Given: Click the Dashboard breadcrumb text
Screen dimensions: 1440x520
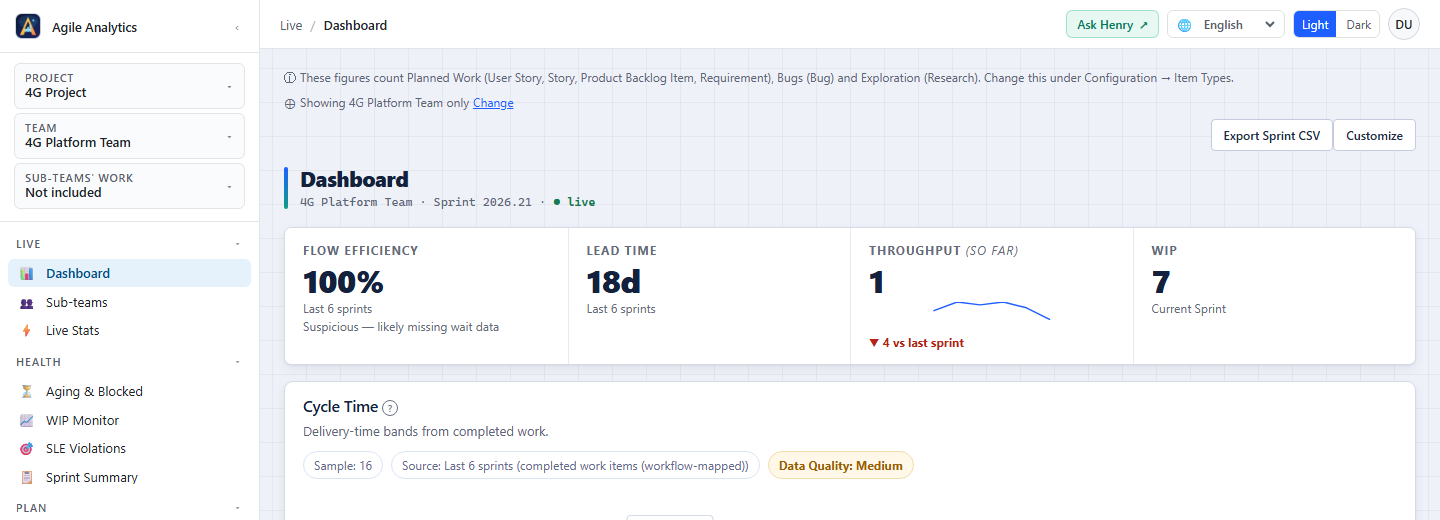Looking at the screenshot, I should pos(355,25).
